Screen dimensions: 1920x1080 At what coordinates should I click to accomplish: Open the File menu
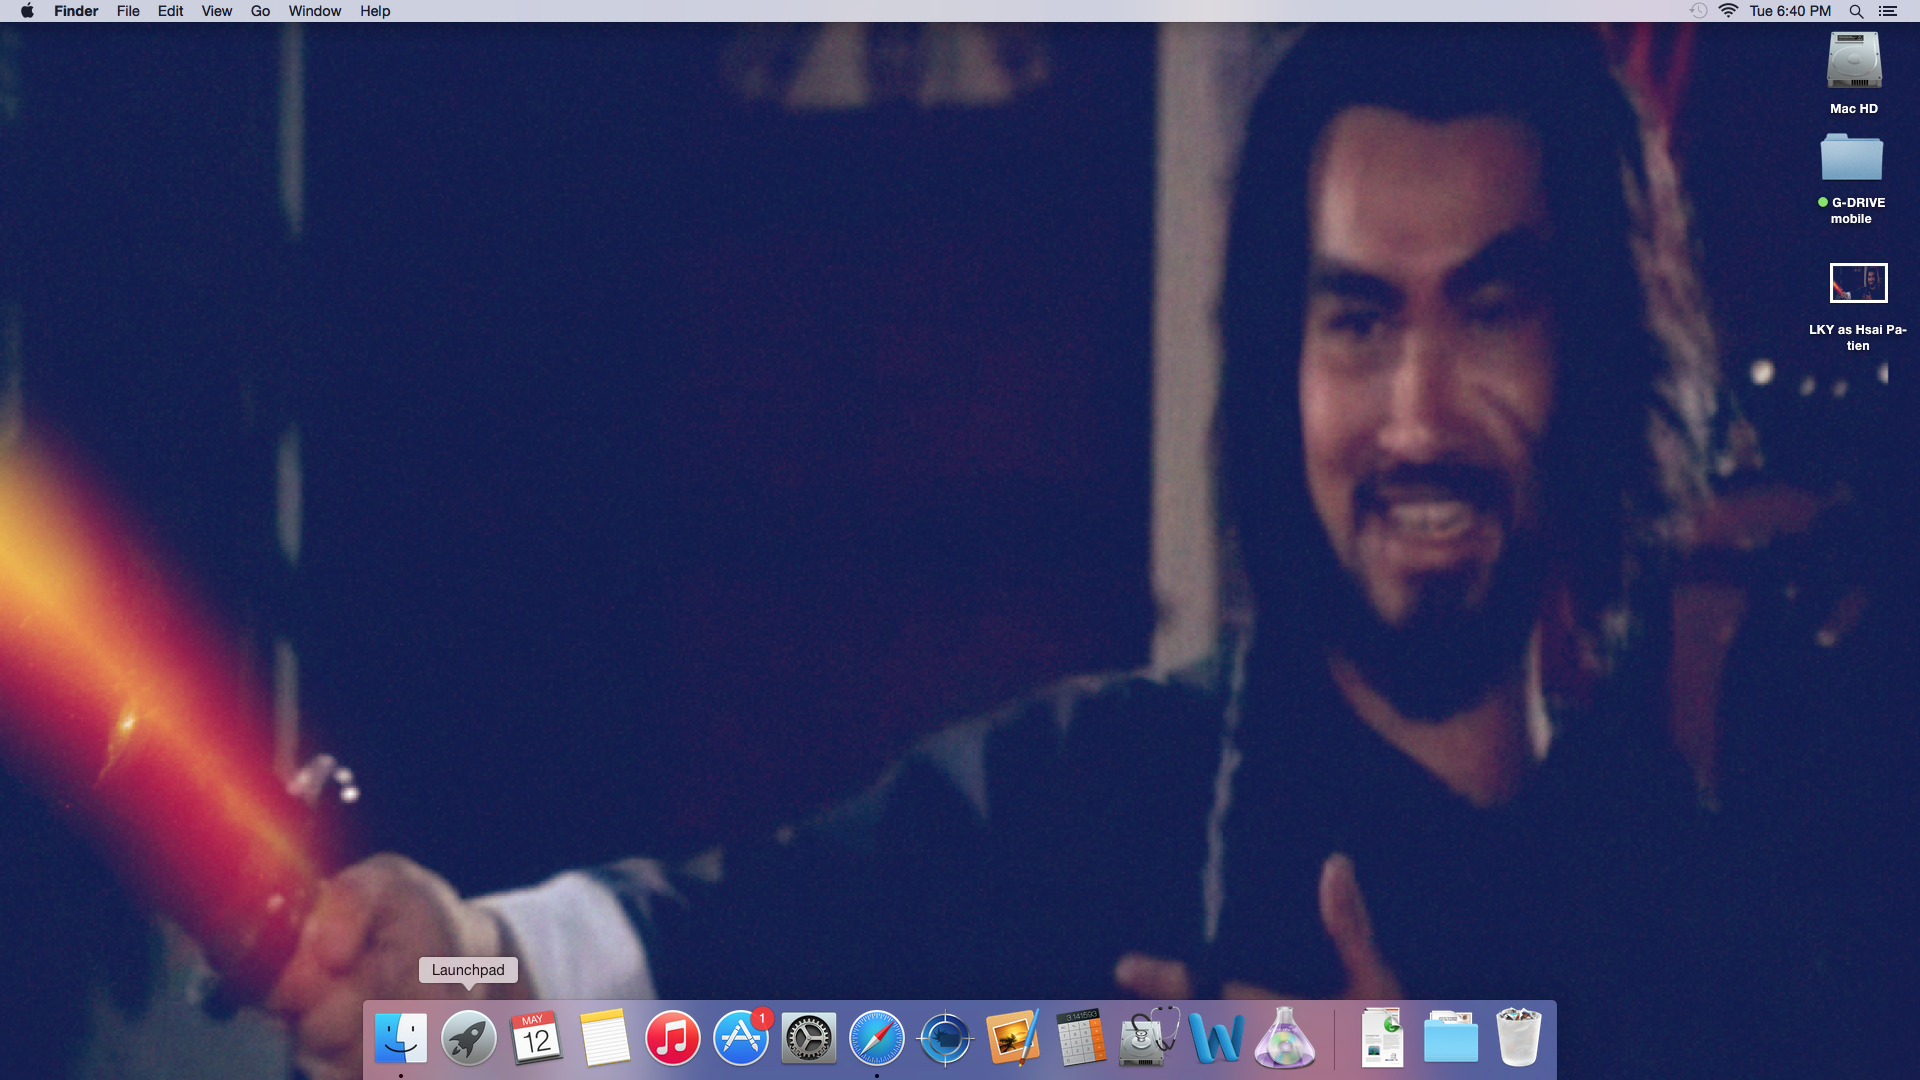pyautogui.click(x=128, y=11)
